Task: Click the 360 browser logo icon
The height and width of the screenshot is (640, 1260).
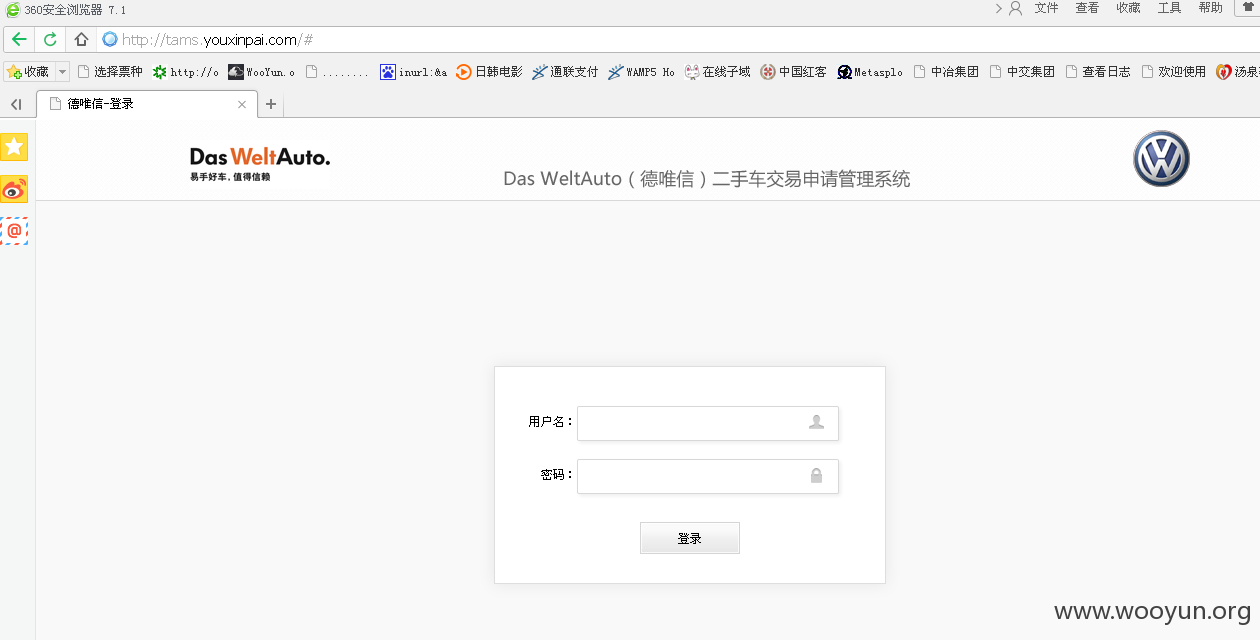Action: click(x=12, y=10)
